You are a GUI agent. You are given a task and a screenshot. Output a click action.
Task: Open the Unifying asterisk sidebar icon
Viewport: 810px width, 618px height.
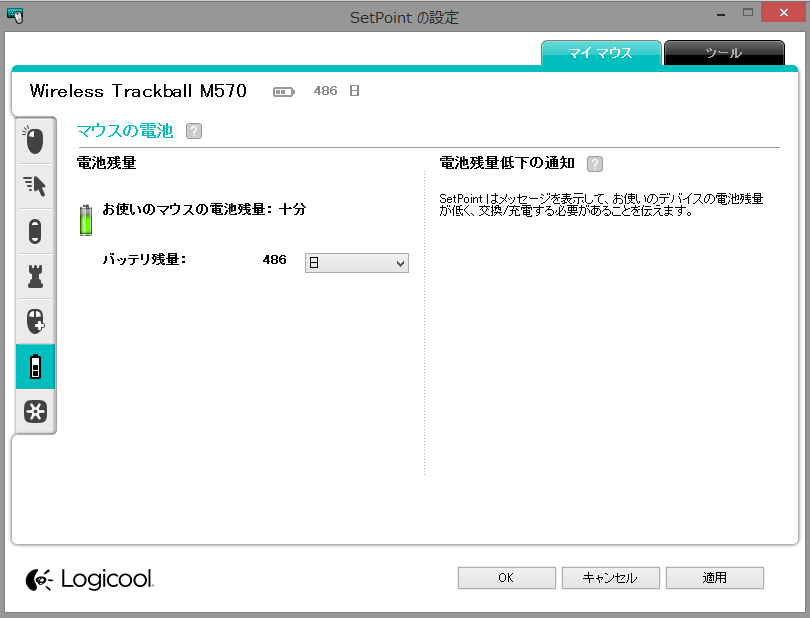(35, 412)
